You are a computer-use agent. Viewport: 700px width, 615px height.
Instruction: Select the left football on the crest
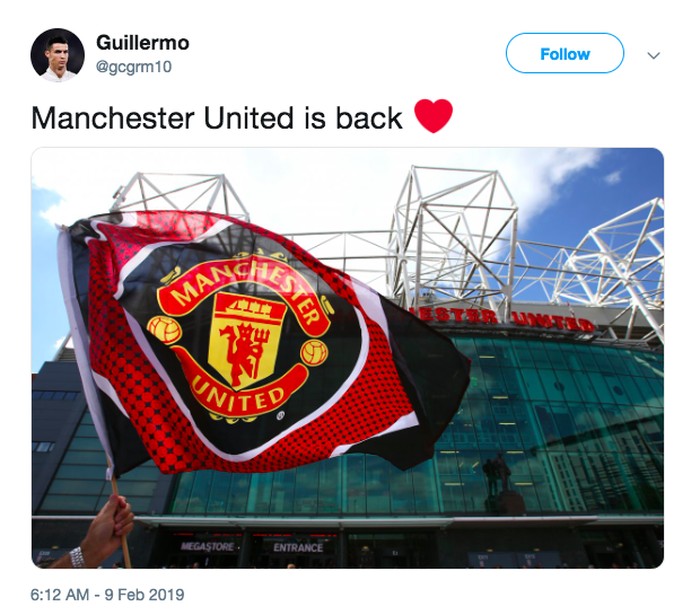coord(164,329)
